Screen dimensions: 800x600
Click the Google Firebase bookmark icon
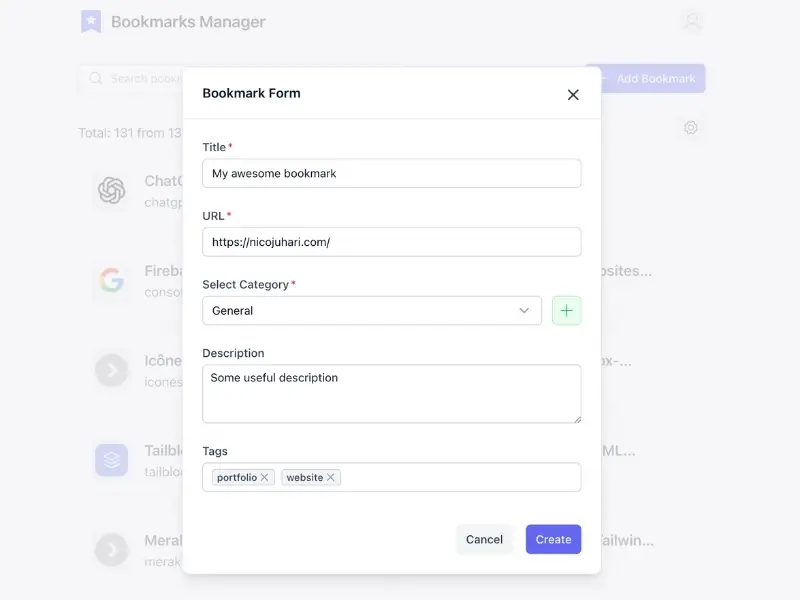pos(111,281)
